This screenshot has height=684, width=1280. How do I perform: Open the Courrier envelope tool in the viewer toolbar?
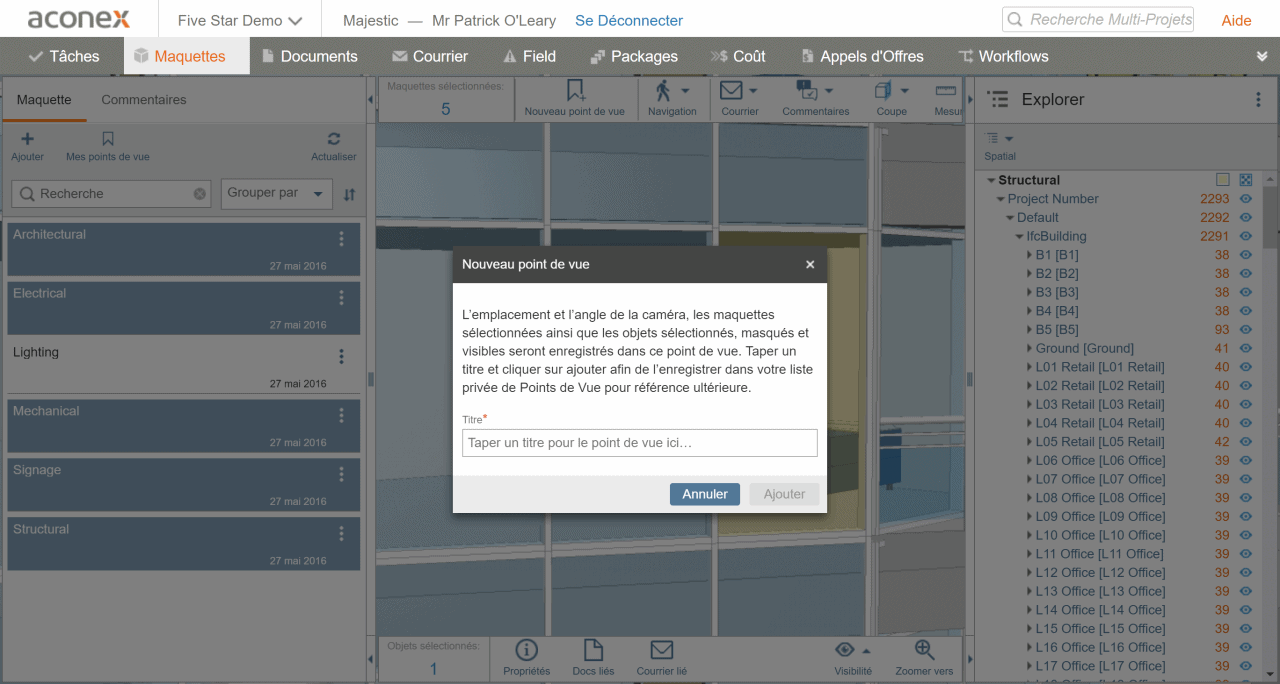(740, 99)
